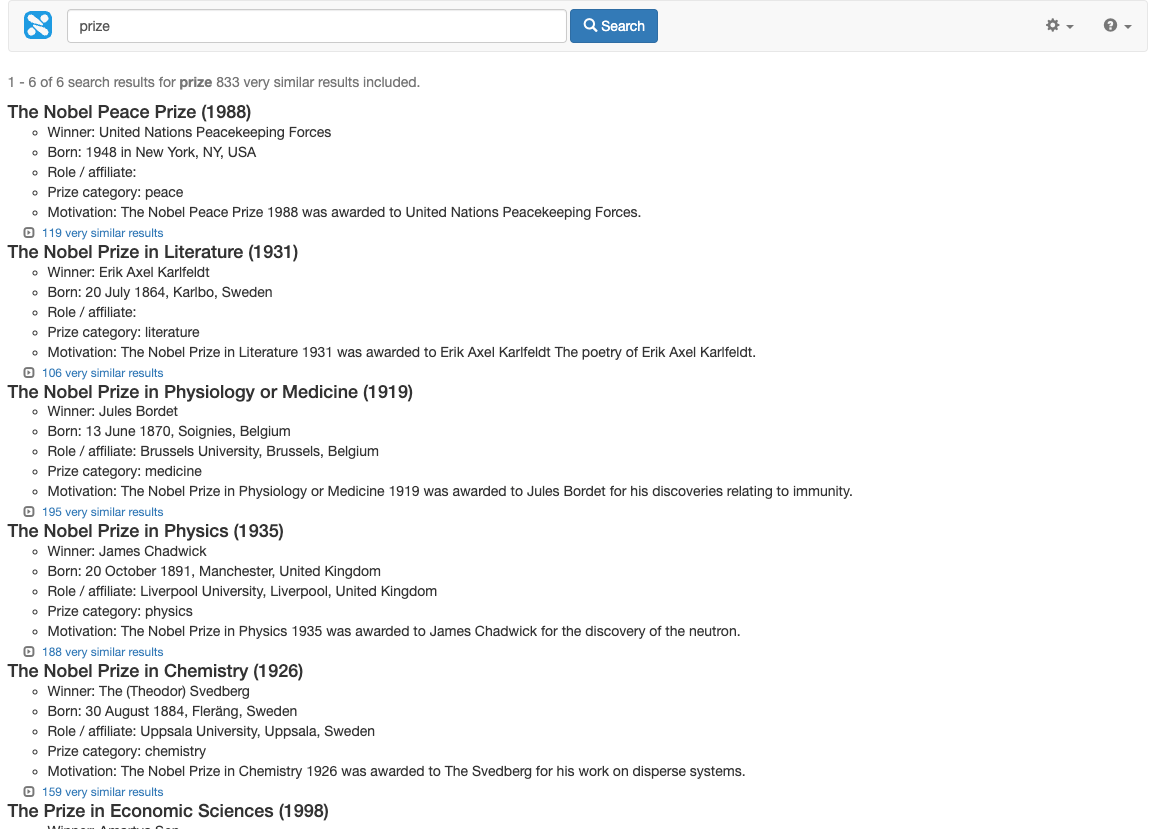Screen dimensions: 1155x829
Task: Click the blue app logo icon
Action: (x=37, y=25)
